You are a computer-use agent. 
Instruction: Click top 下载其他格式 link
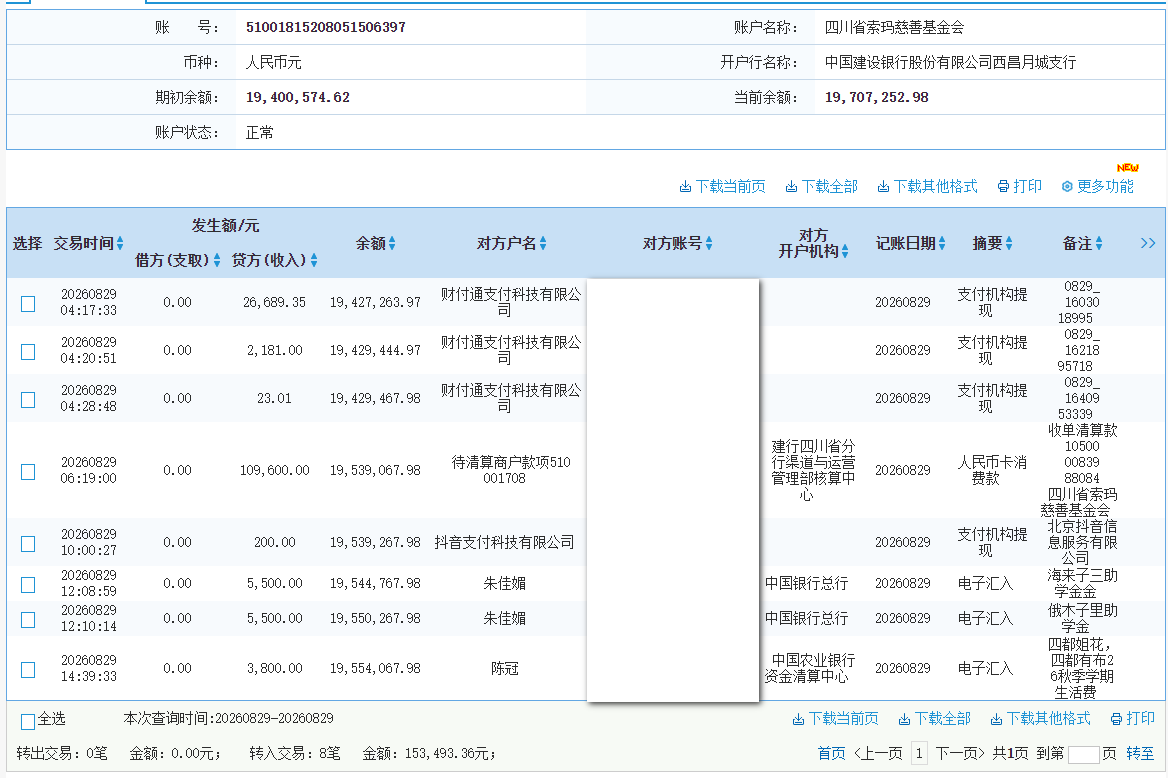click(x=927, y=186)
